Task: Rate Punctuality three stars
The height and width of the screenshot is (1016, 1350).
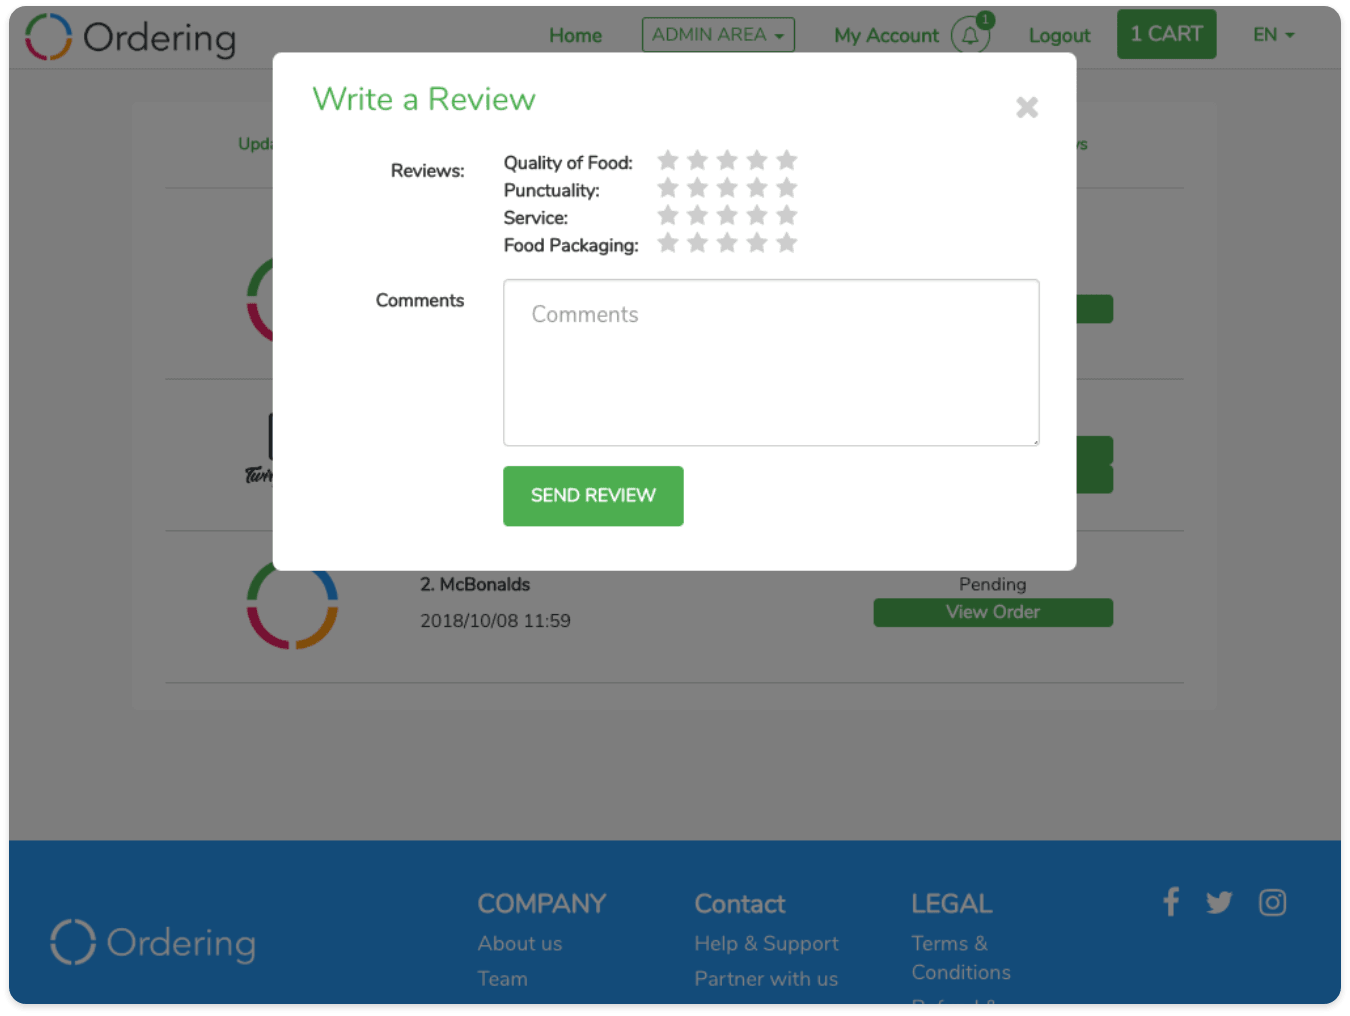Action: (727, 188)
